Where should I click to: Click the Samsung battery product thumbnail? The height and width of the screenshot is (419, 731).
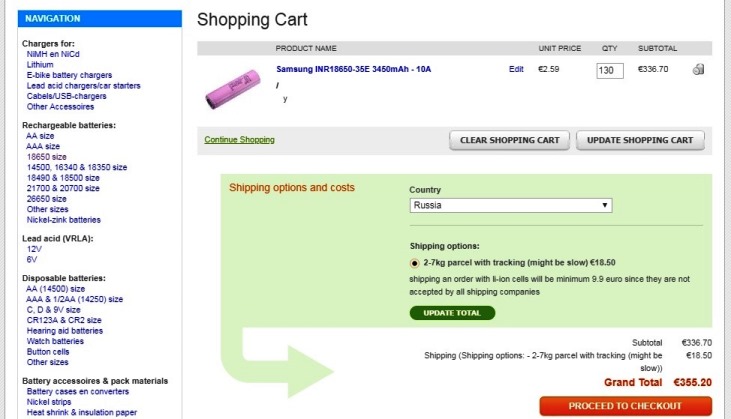(235, 87)
